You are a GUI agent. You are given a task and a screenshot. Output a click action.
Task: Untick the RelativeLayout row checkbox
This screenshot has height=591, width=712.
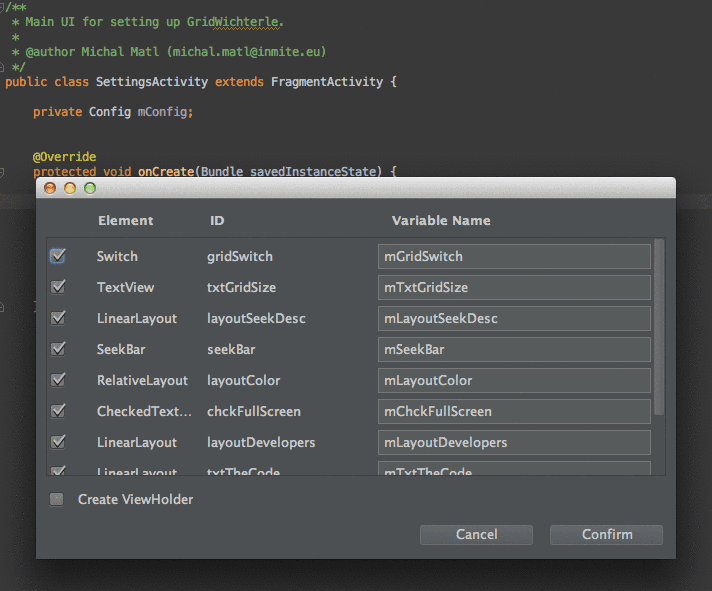[x=58, y=380]
